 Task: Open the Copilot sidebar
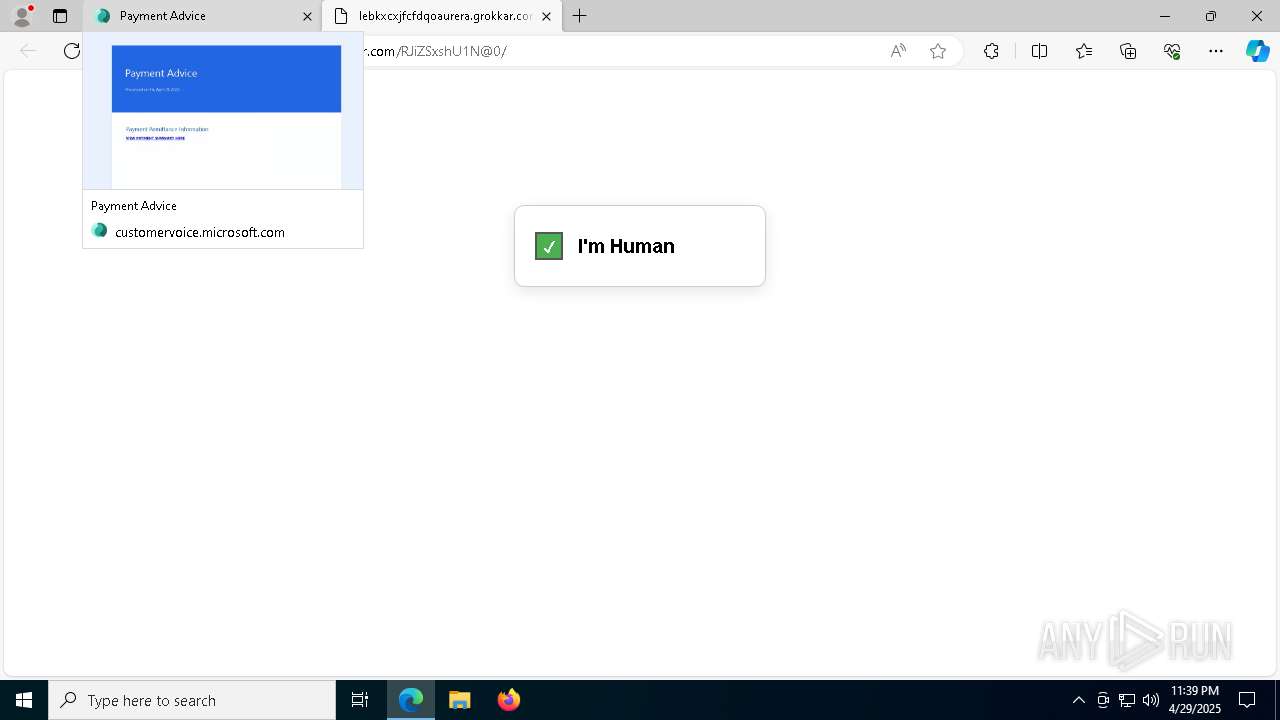point(1257,51)
